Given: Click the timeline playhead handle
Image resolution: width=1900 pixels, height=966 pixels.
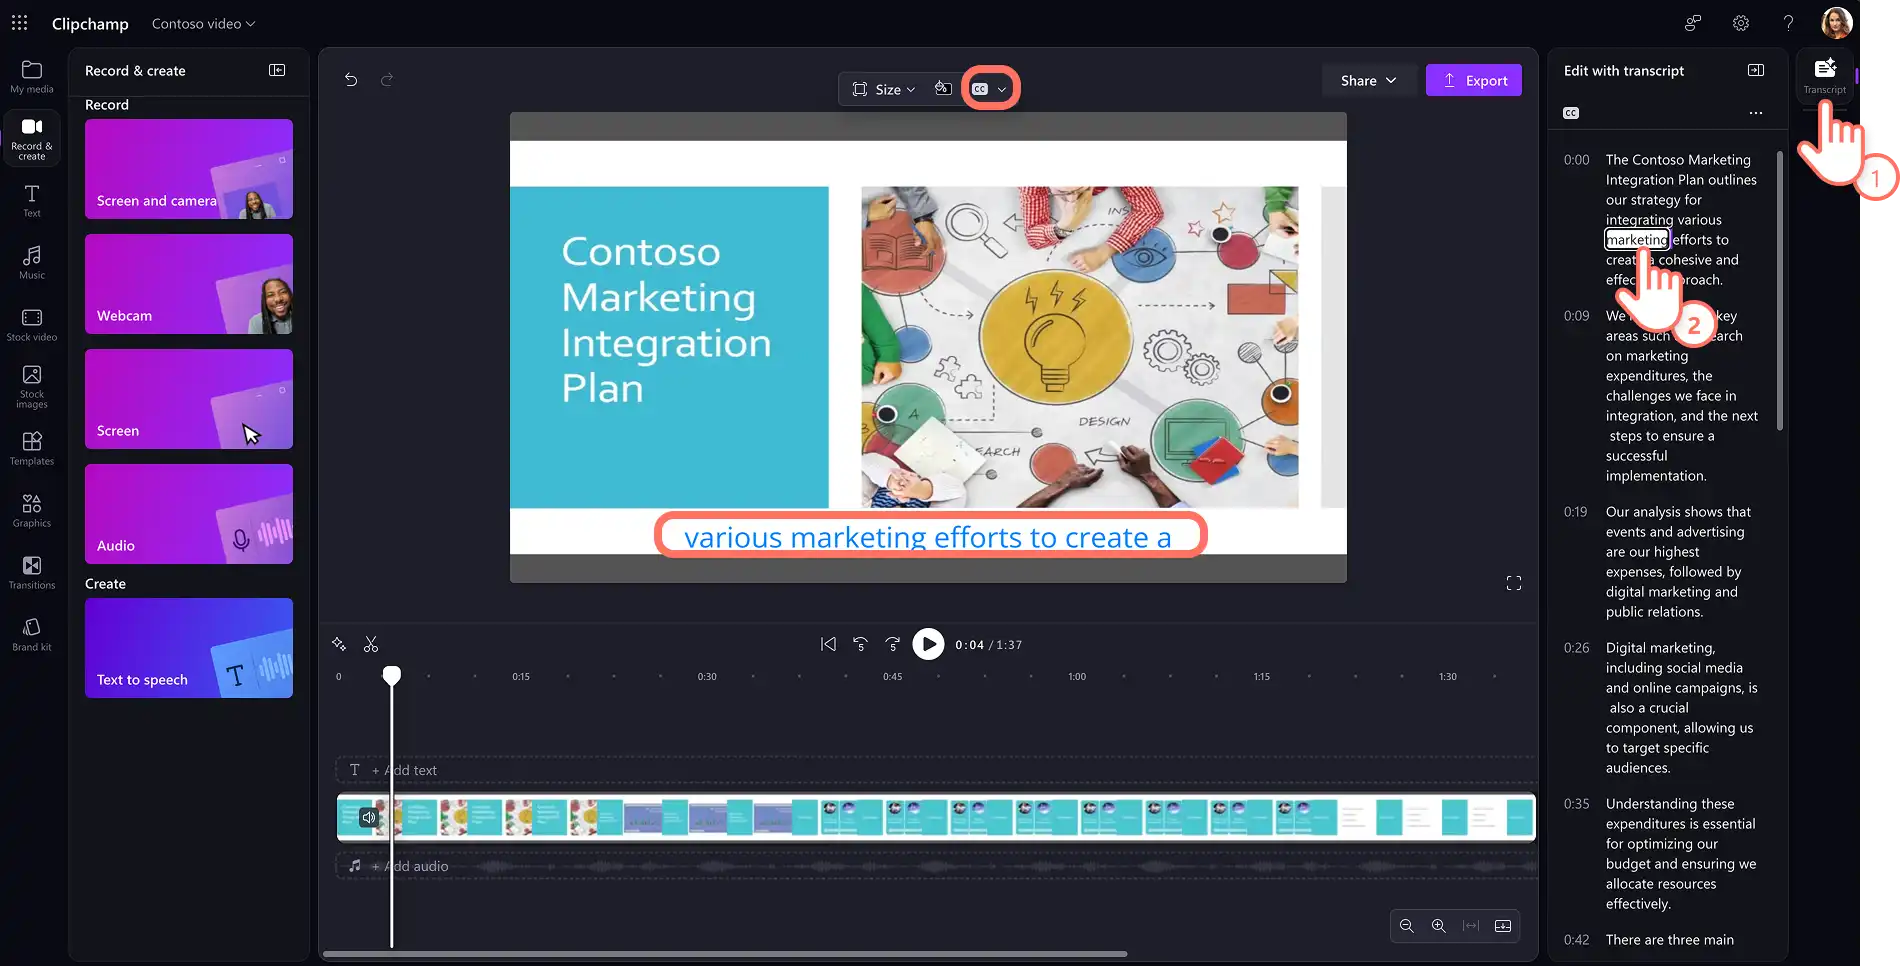Looking at the screenshot, I should (392, 676).
